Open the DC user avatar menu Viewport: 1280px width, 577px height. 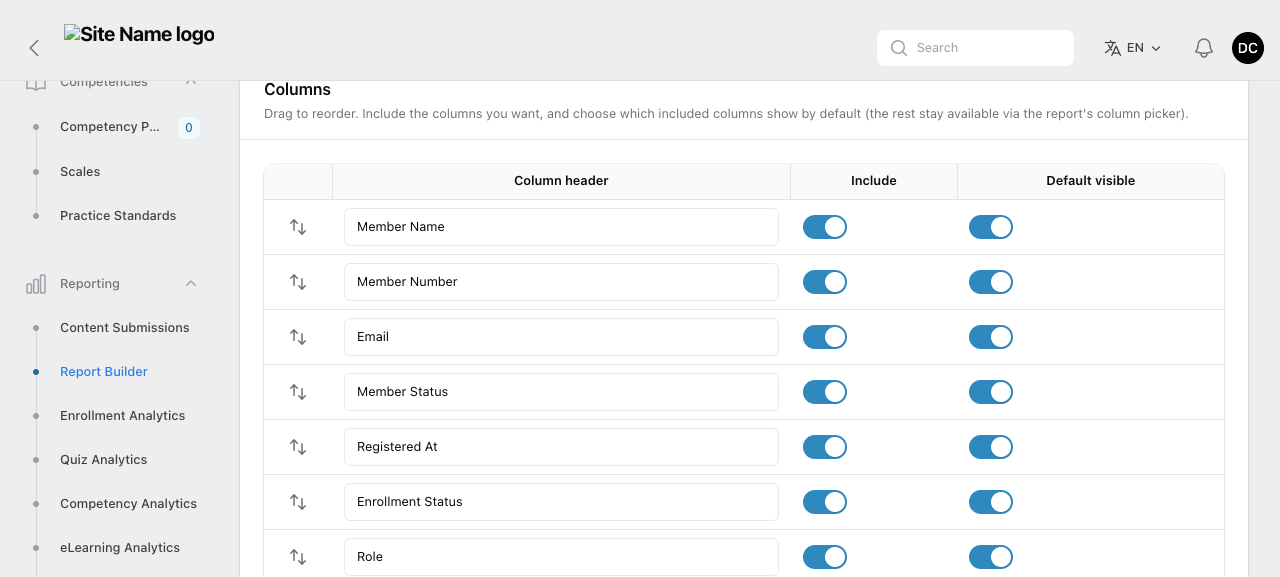click(1248, 48)
